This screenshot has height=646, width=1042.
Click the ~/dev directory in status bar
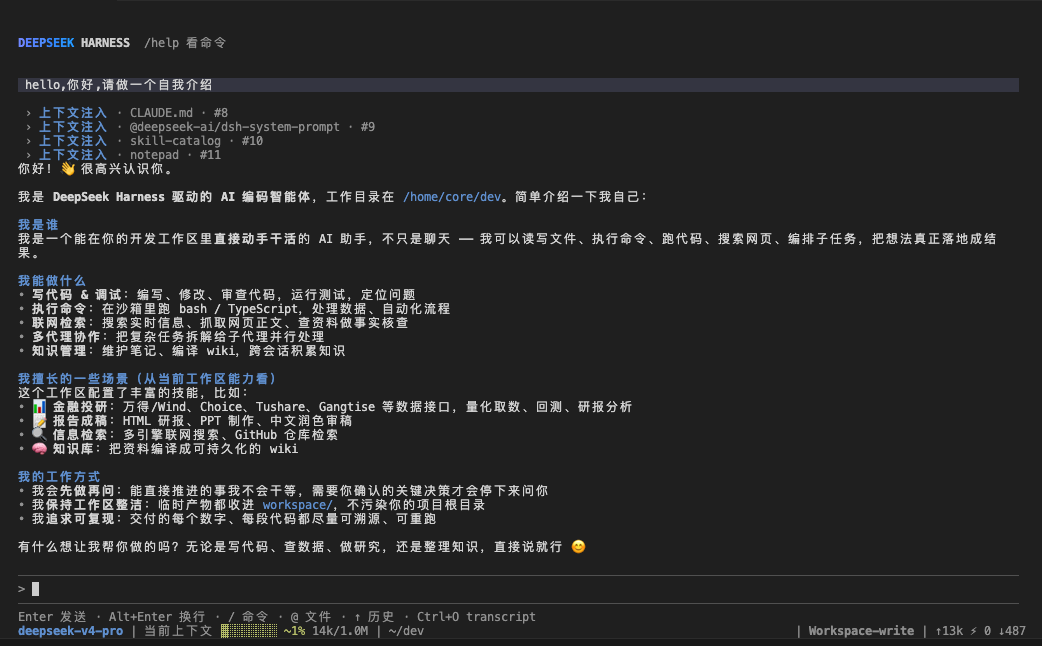pos(406,631)
